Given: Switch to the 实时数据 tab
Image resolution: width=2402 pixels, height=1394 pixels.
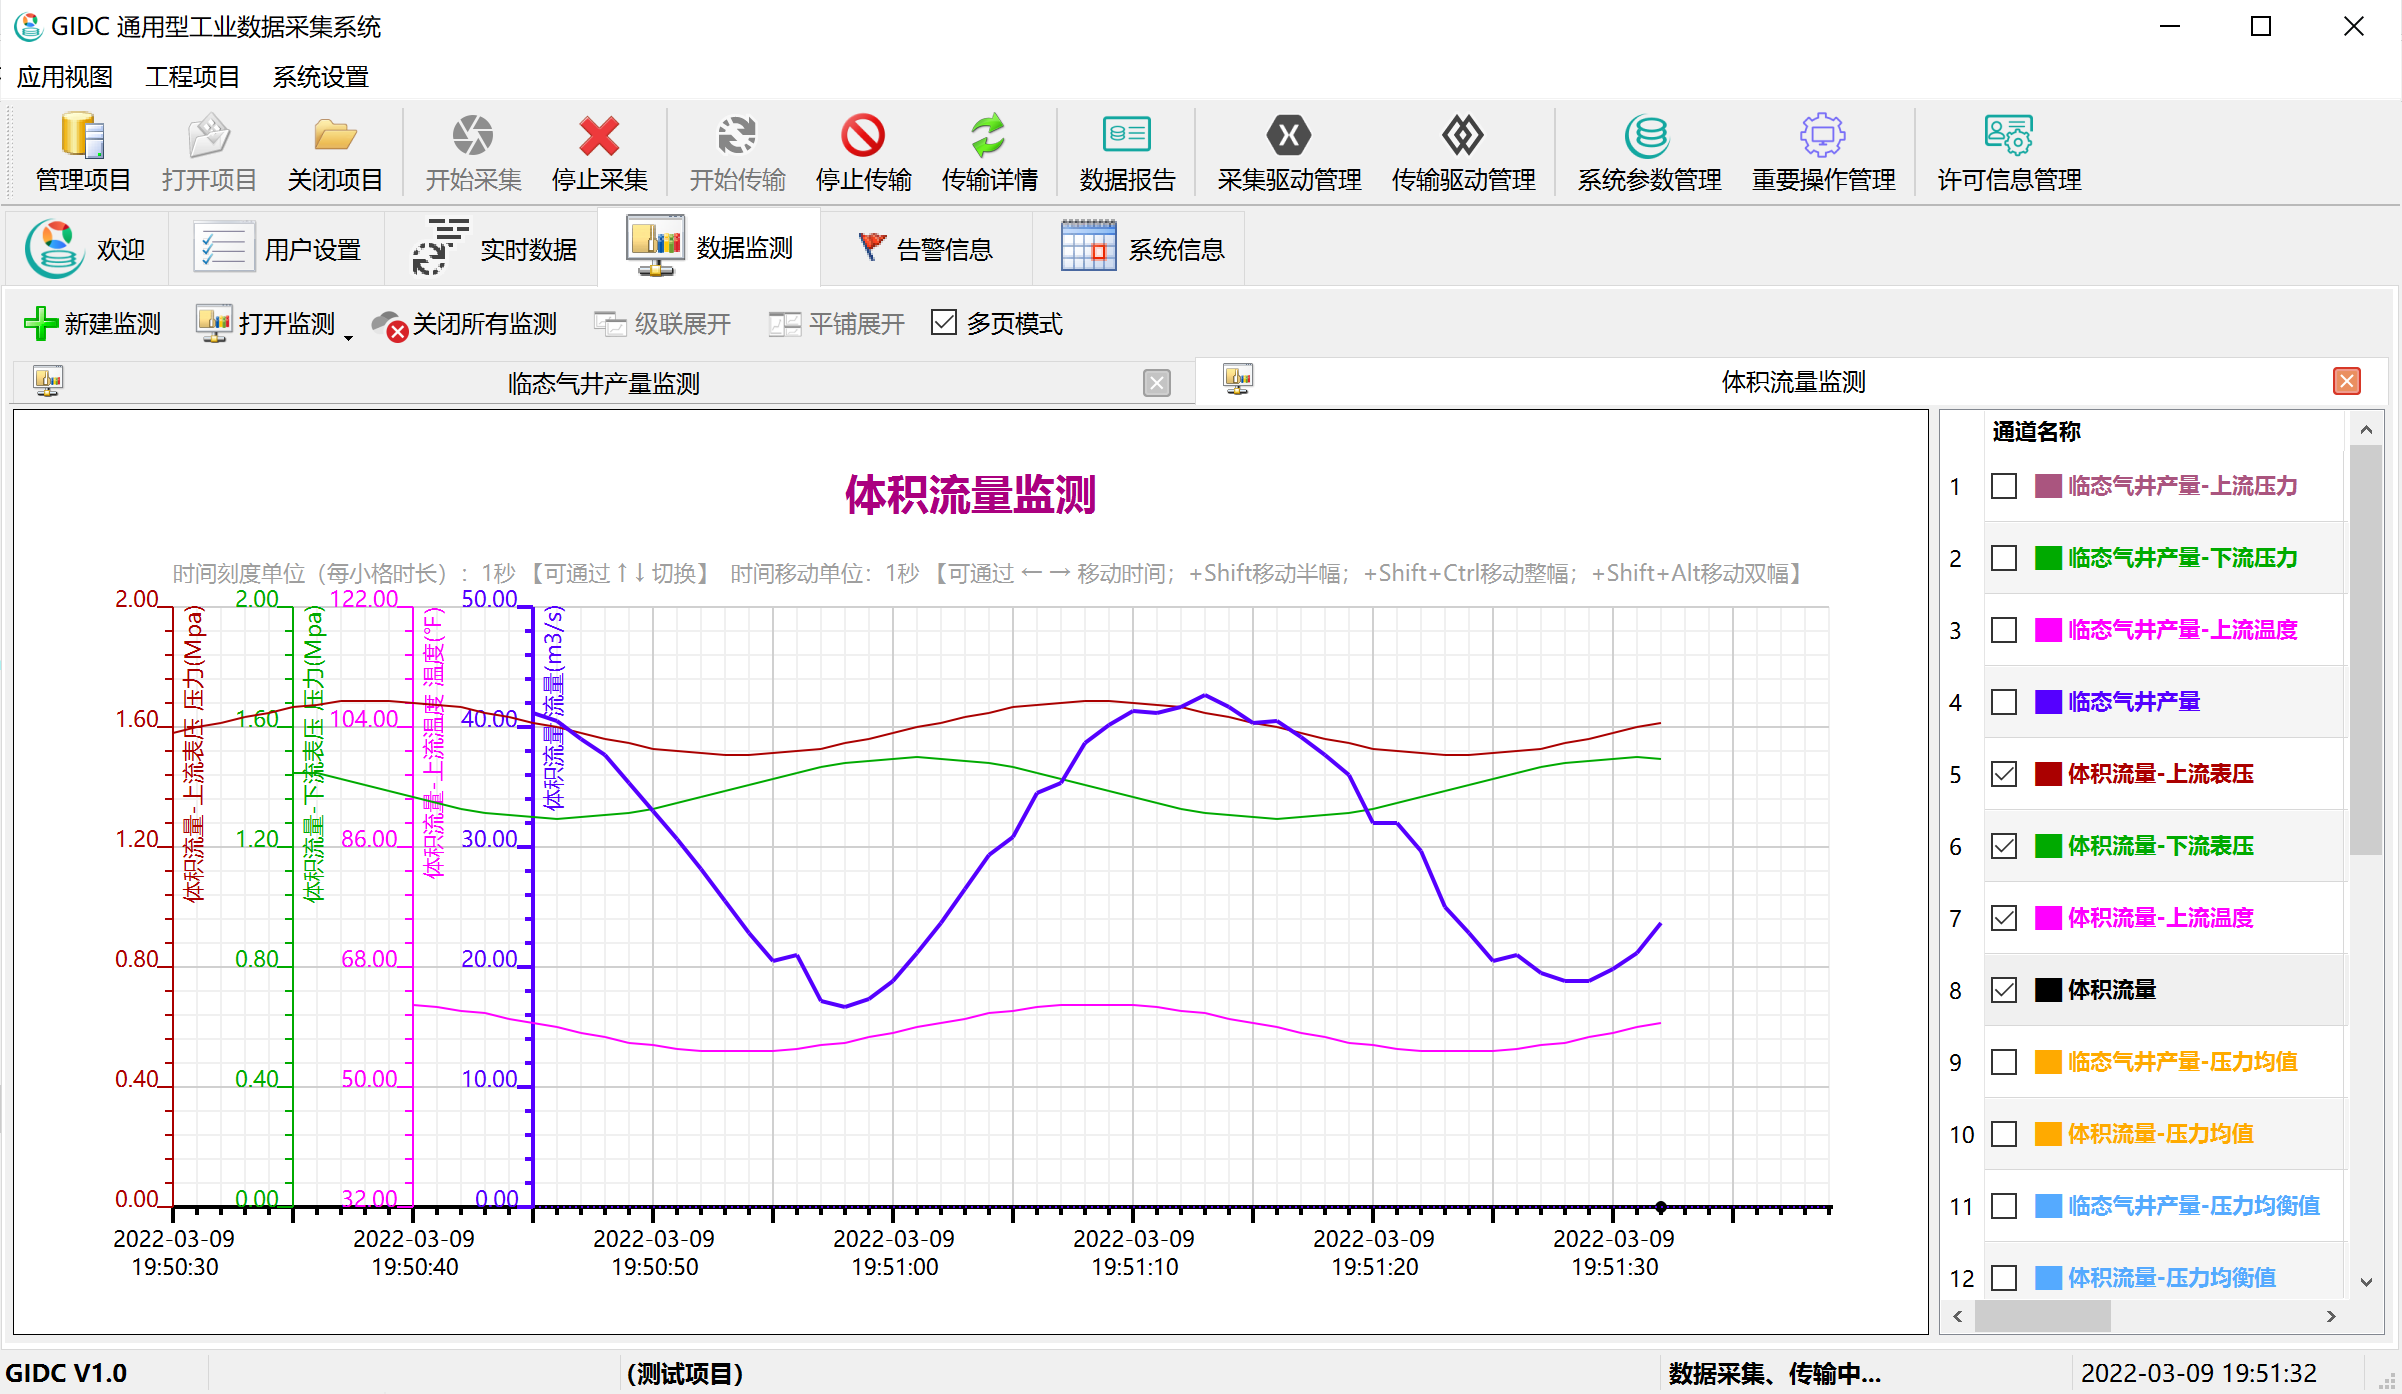Looking at the screenshot, I should (x=494, y=249).
